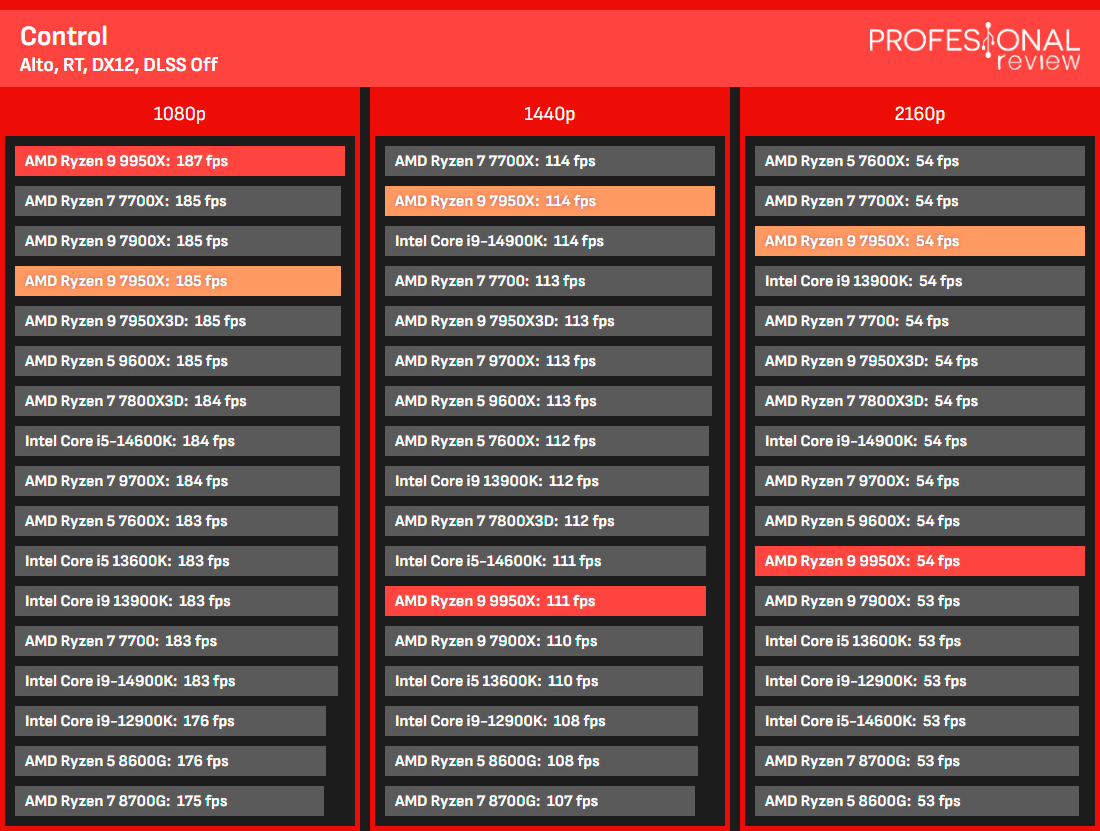
Task: Click 'AMD Ryzen 9 7950X: 185 fps' bar
Action: [177, 281]
